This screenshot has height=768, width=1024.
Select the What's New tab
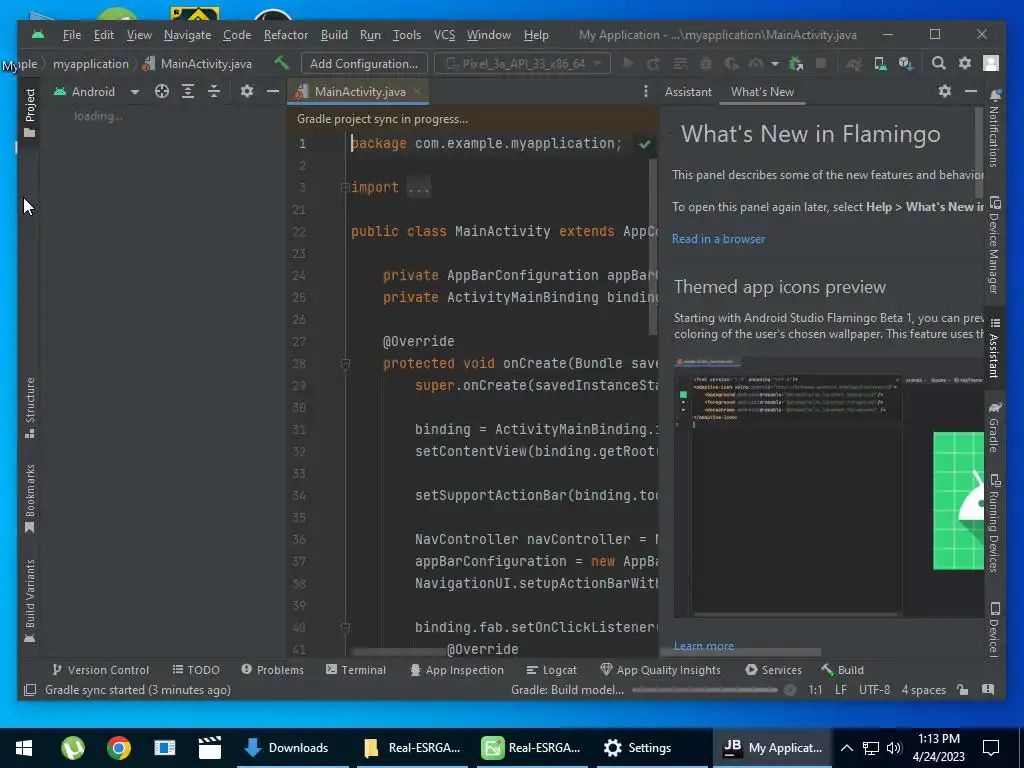[762, 91]
